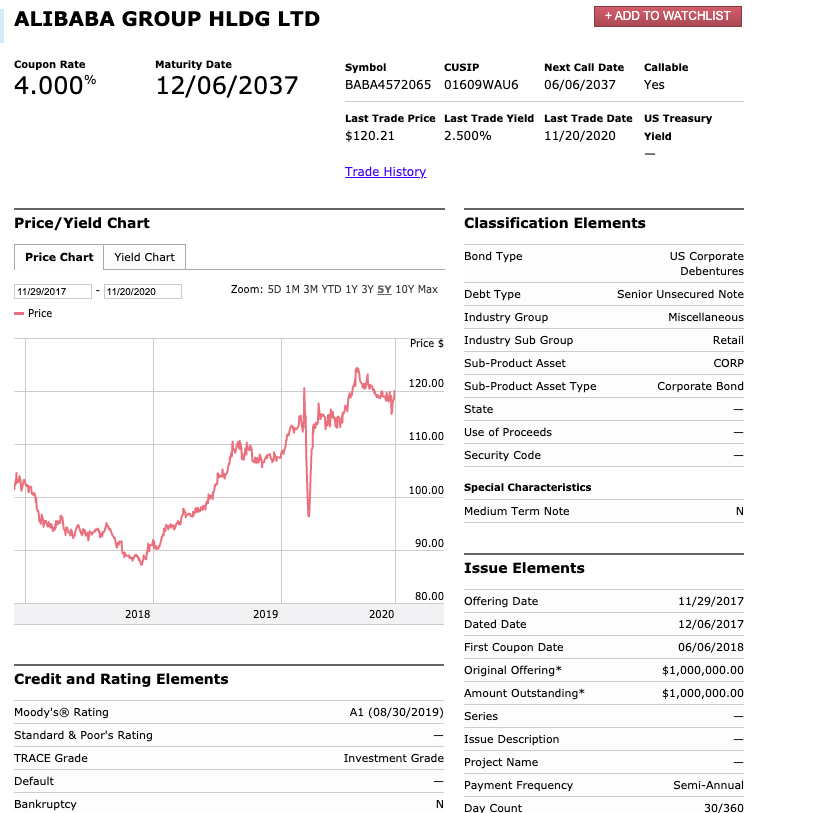Click the 2019 label on the chart axis
821x813 pixels.
(265, 614)
